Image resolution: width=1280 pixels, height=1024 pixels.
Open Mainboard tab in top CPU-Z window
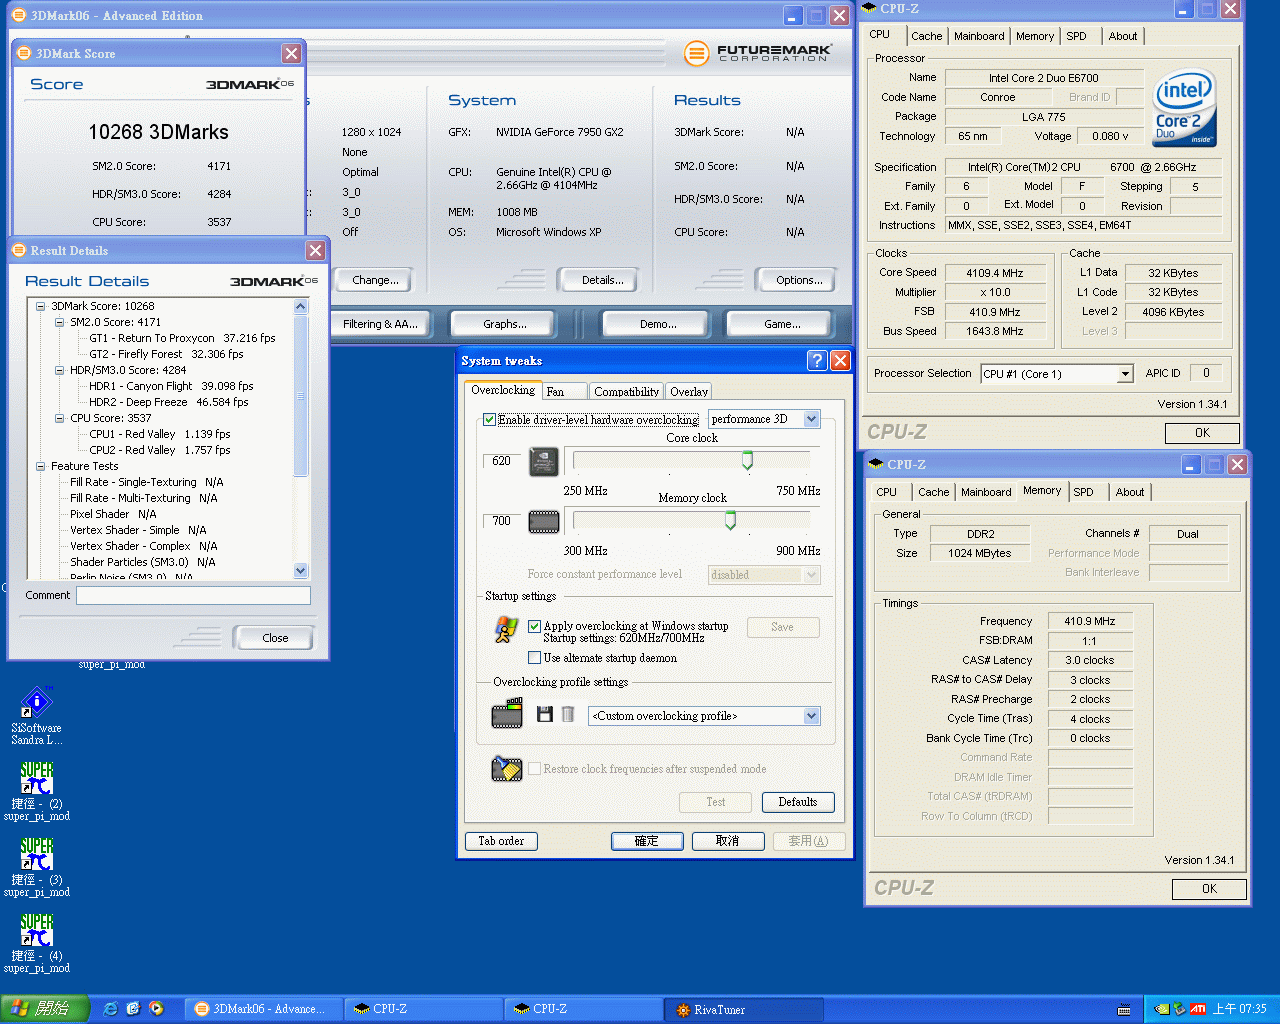[x=979, y=36]
